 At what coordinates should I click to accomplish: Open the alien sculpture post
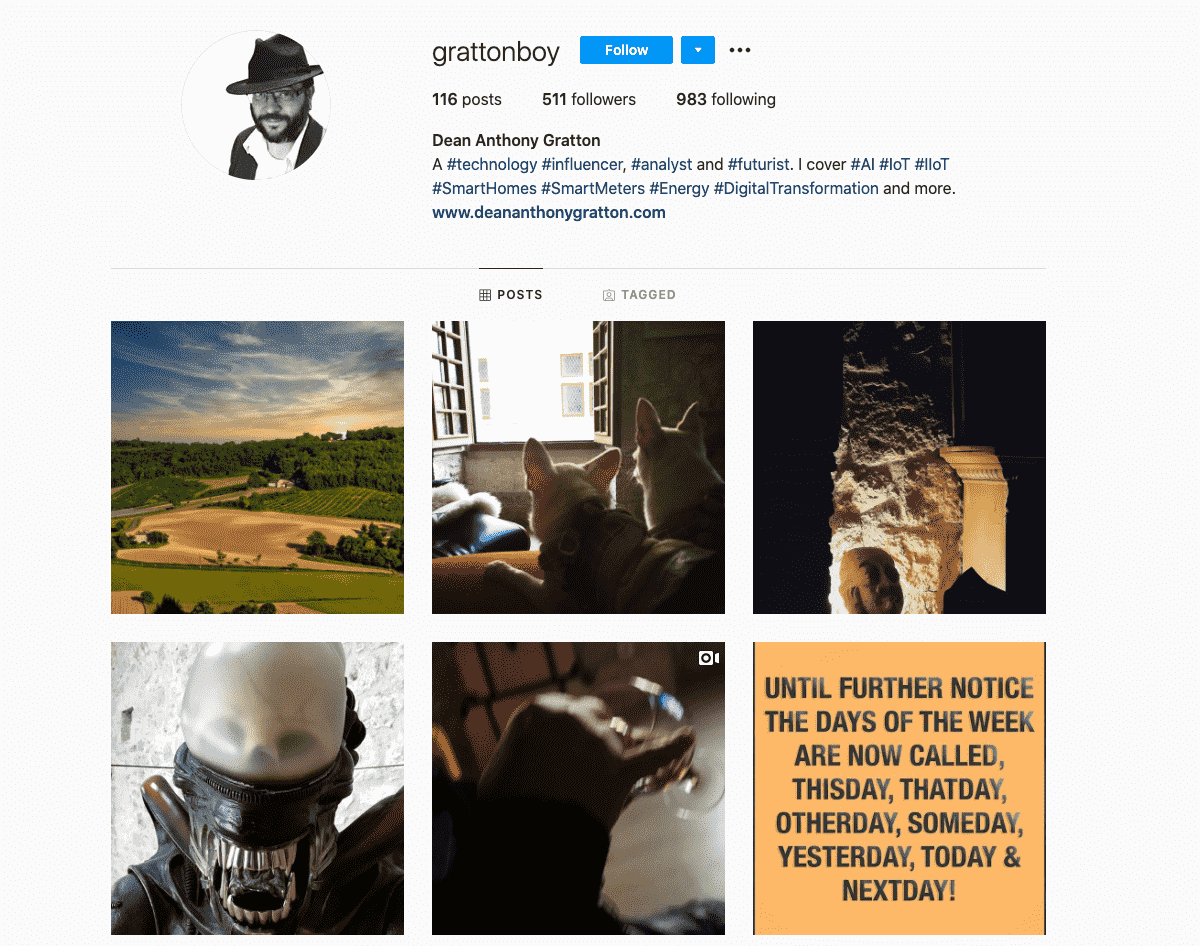click(x=257, y=788)
